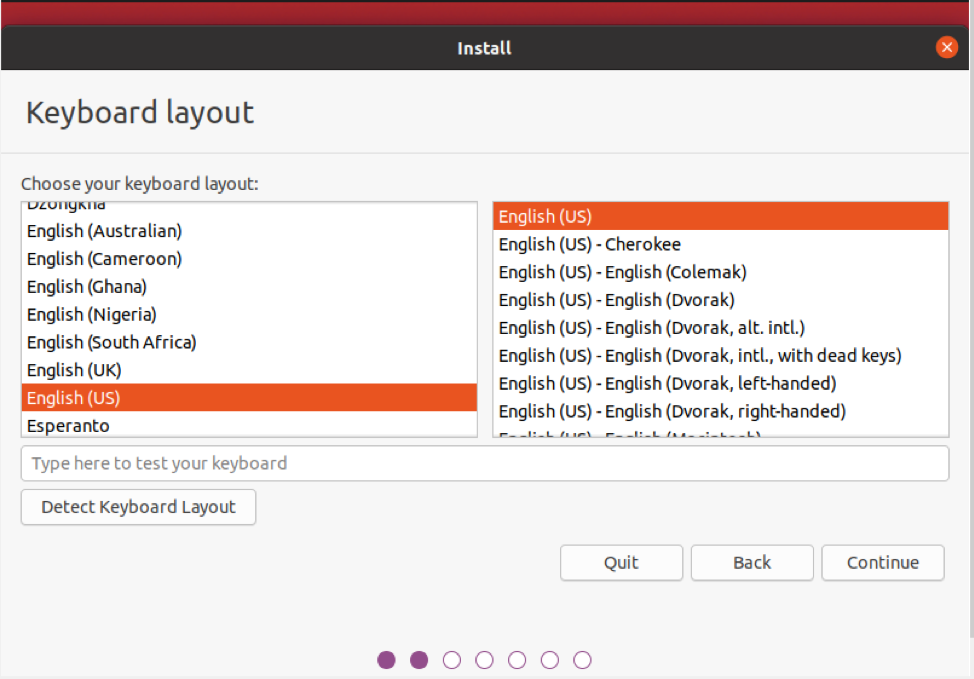The width and height of the screenshot is (974, 679).
Task: Select Dvorak, alt. intl. variant
Action: [651, 328]
